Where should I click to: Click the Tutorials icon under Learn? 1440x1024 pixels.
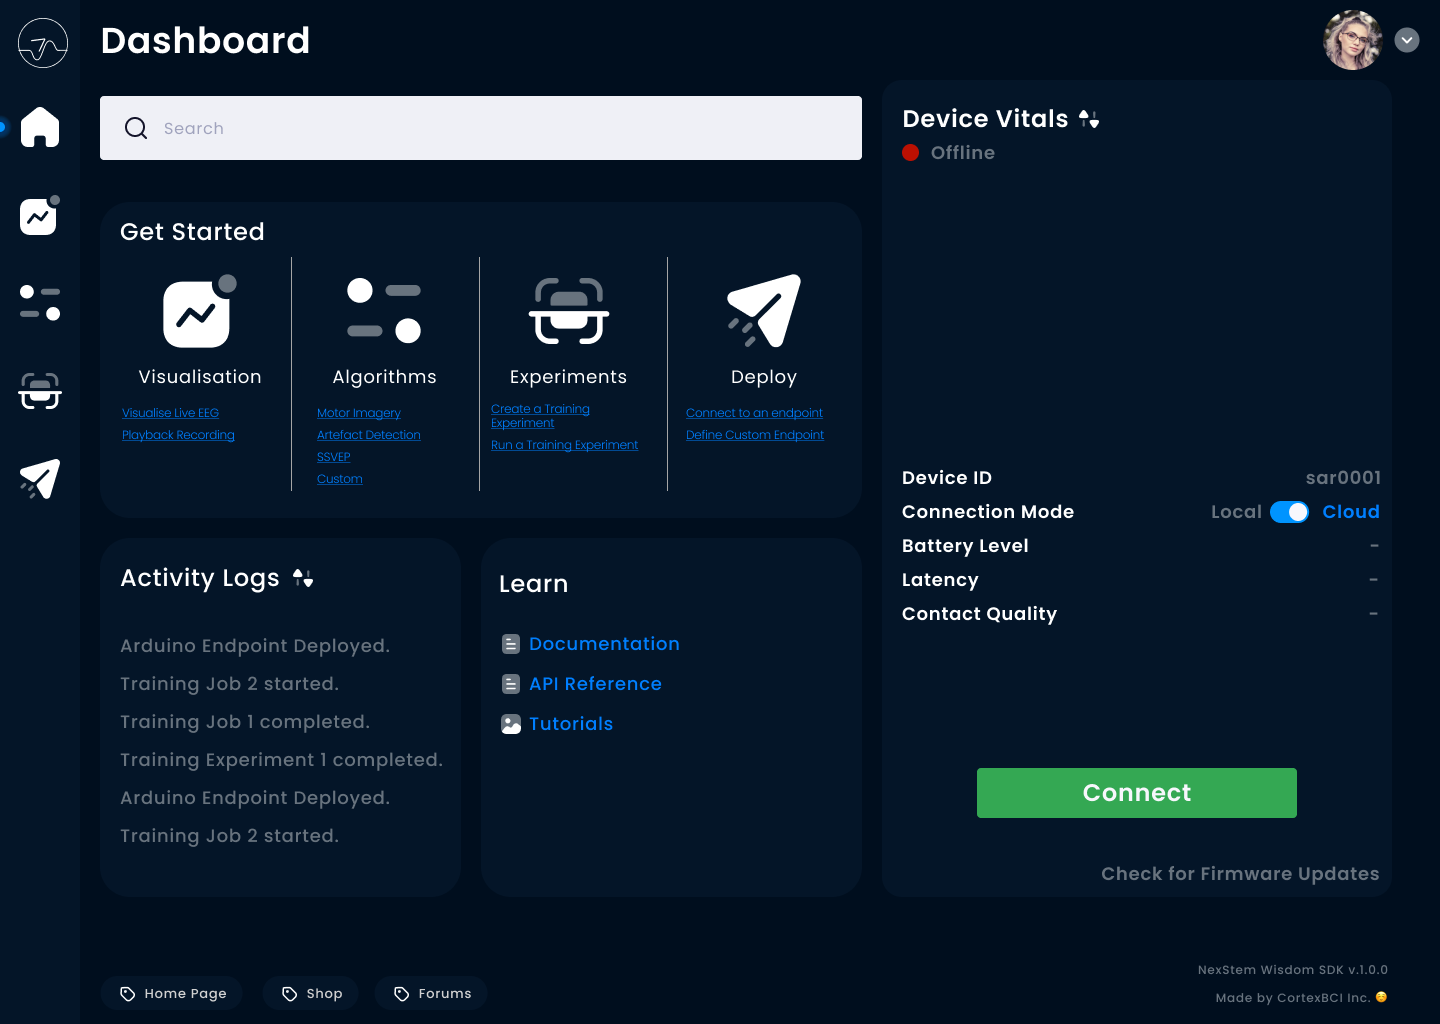coord(511,723)
